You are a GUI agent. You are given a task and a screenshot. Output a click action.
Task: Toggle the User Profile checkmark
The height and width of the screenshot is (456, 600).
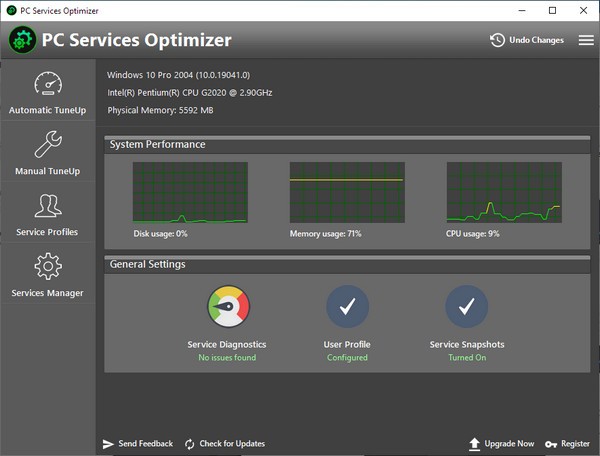point(347,307)
